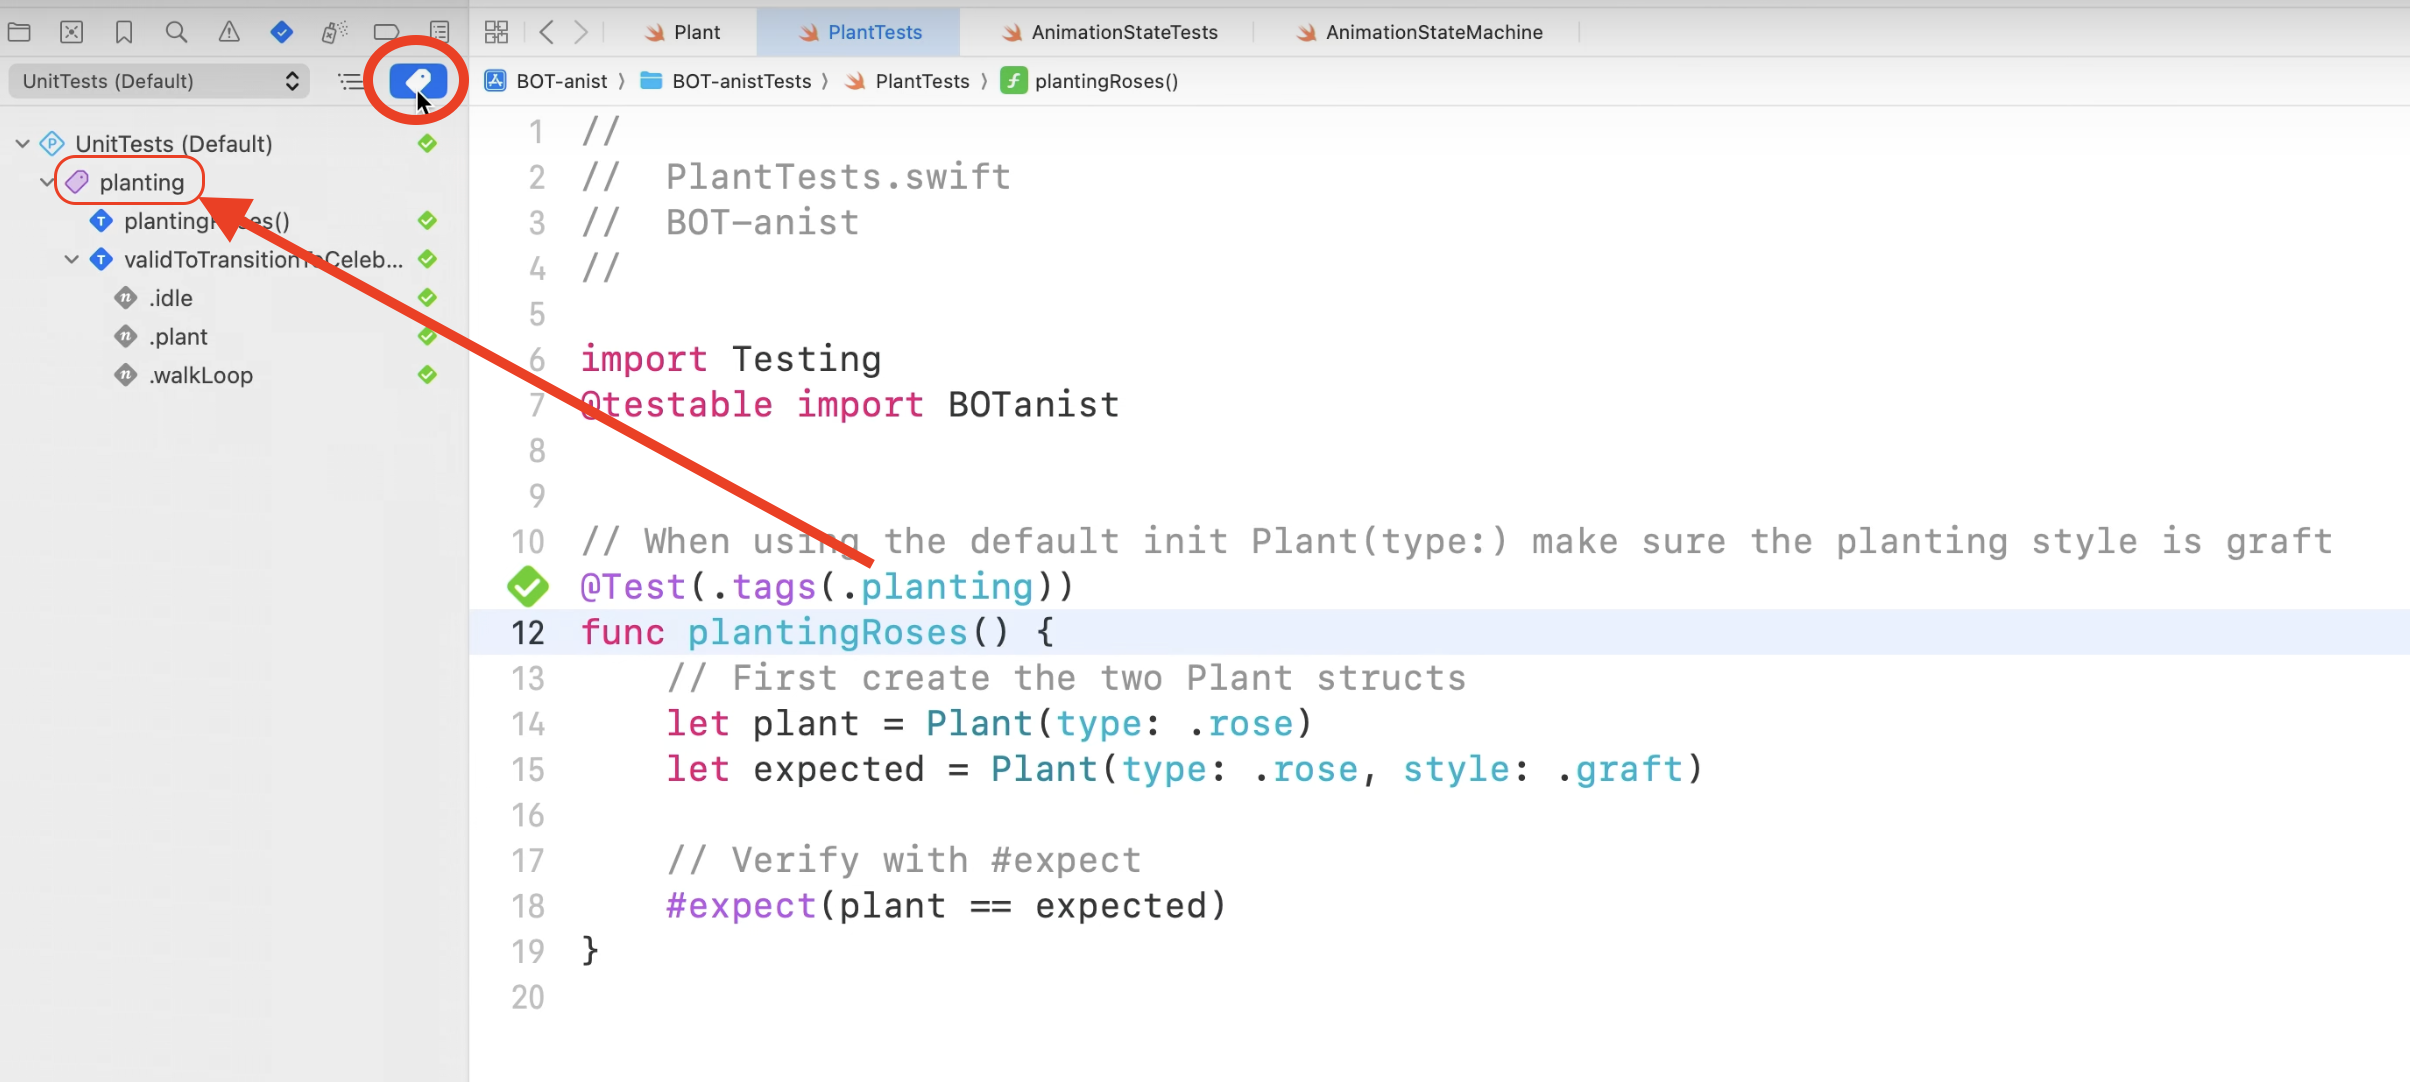Toggle group-by-tag view in test navigator

pyautogui.click(x=417, y=81)
